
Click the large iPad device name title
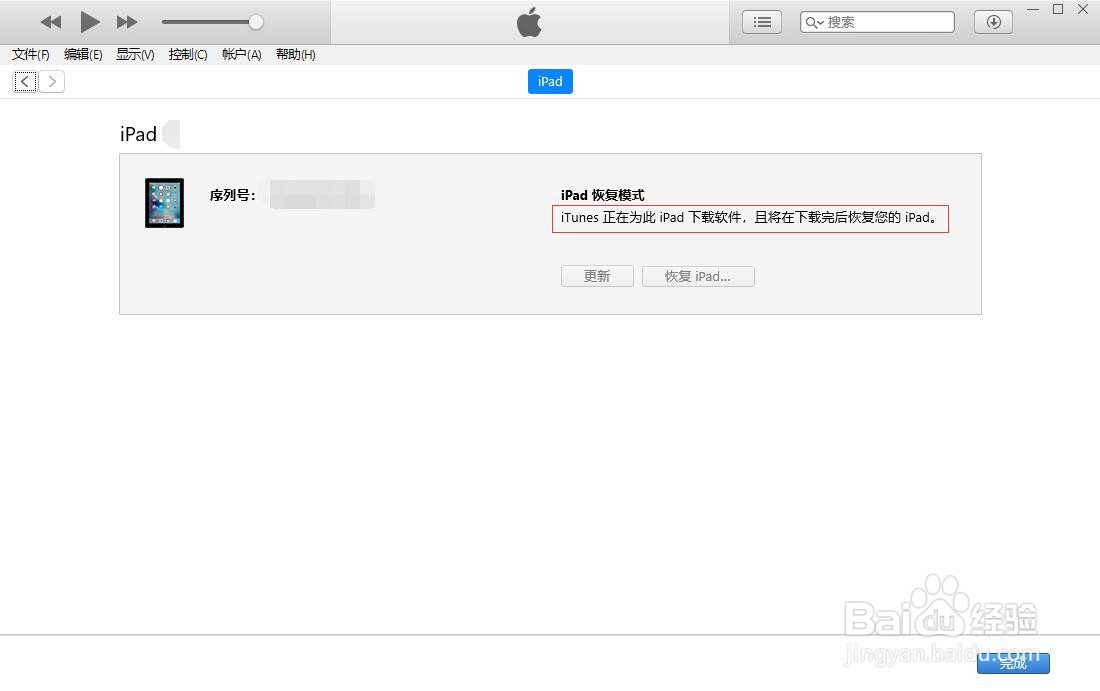(x=138, y=134)
